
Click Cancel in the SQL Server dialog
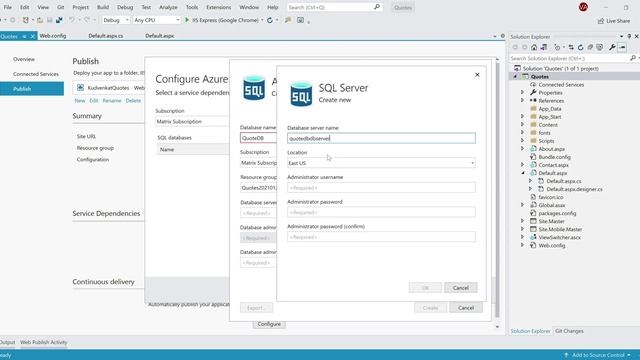coord(460,288)
